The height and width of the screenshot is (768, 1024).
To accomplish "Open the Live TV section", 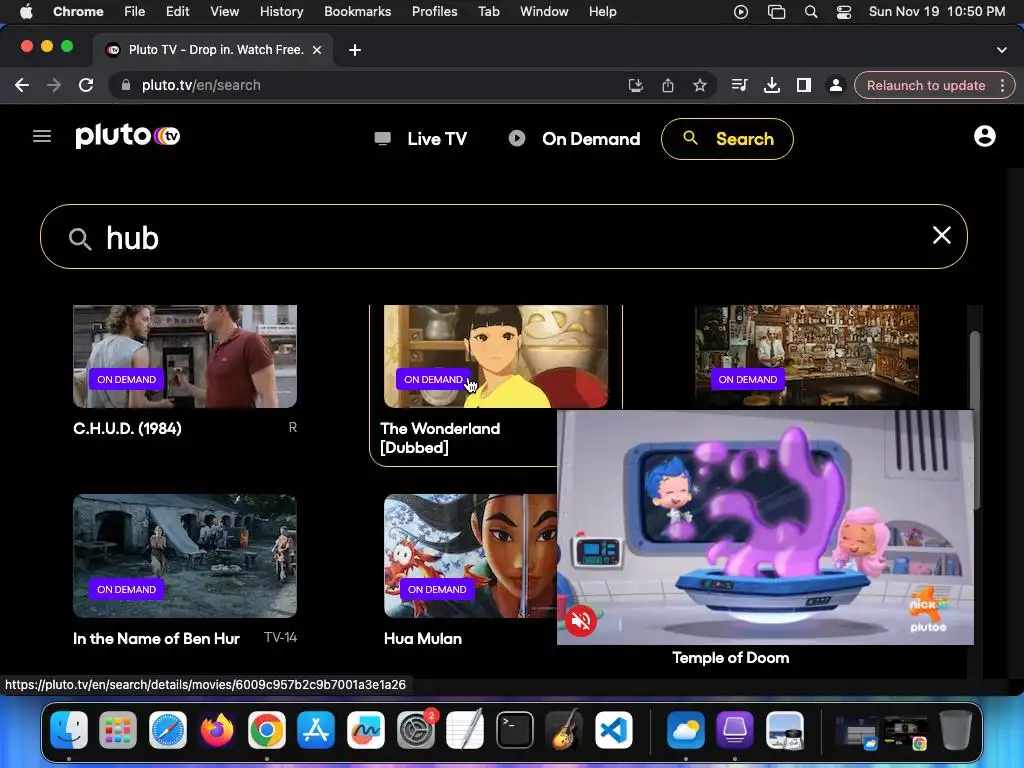I will [421, 138].
